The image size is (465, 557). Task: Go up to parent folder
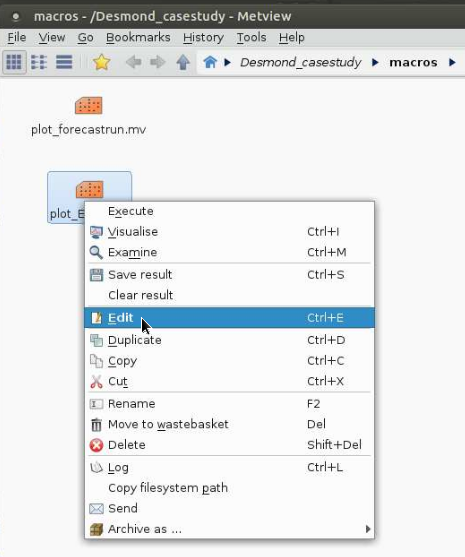[x=183, y=63]
